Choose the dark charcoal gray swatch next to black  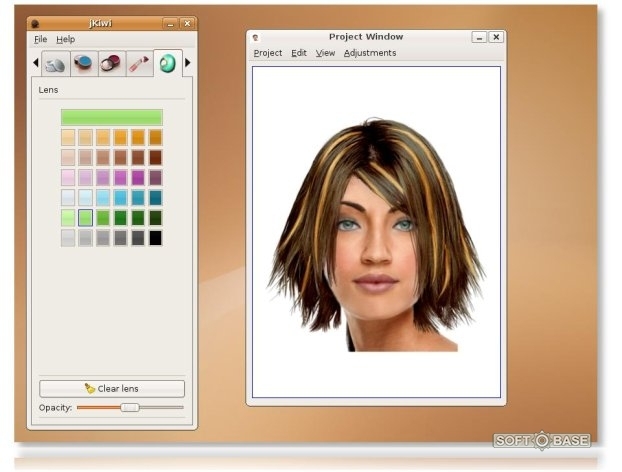click(x=138, y=238)
